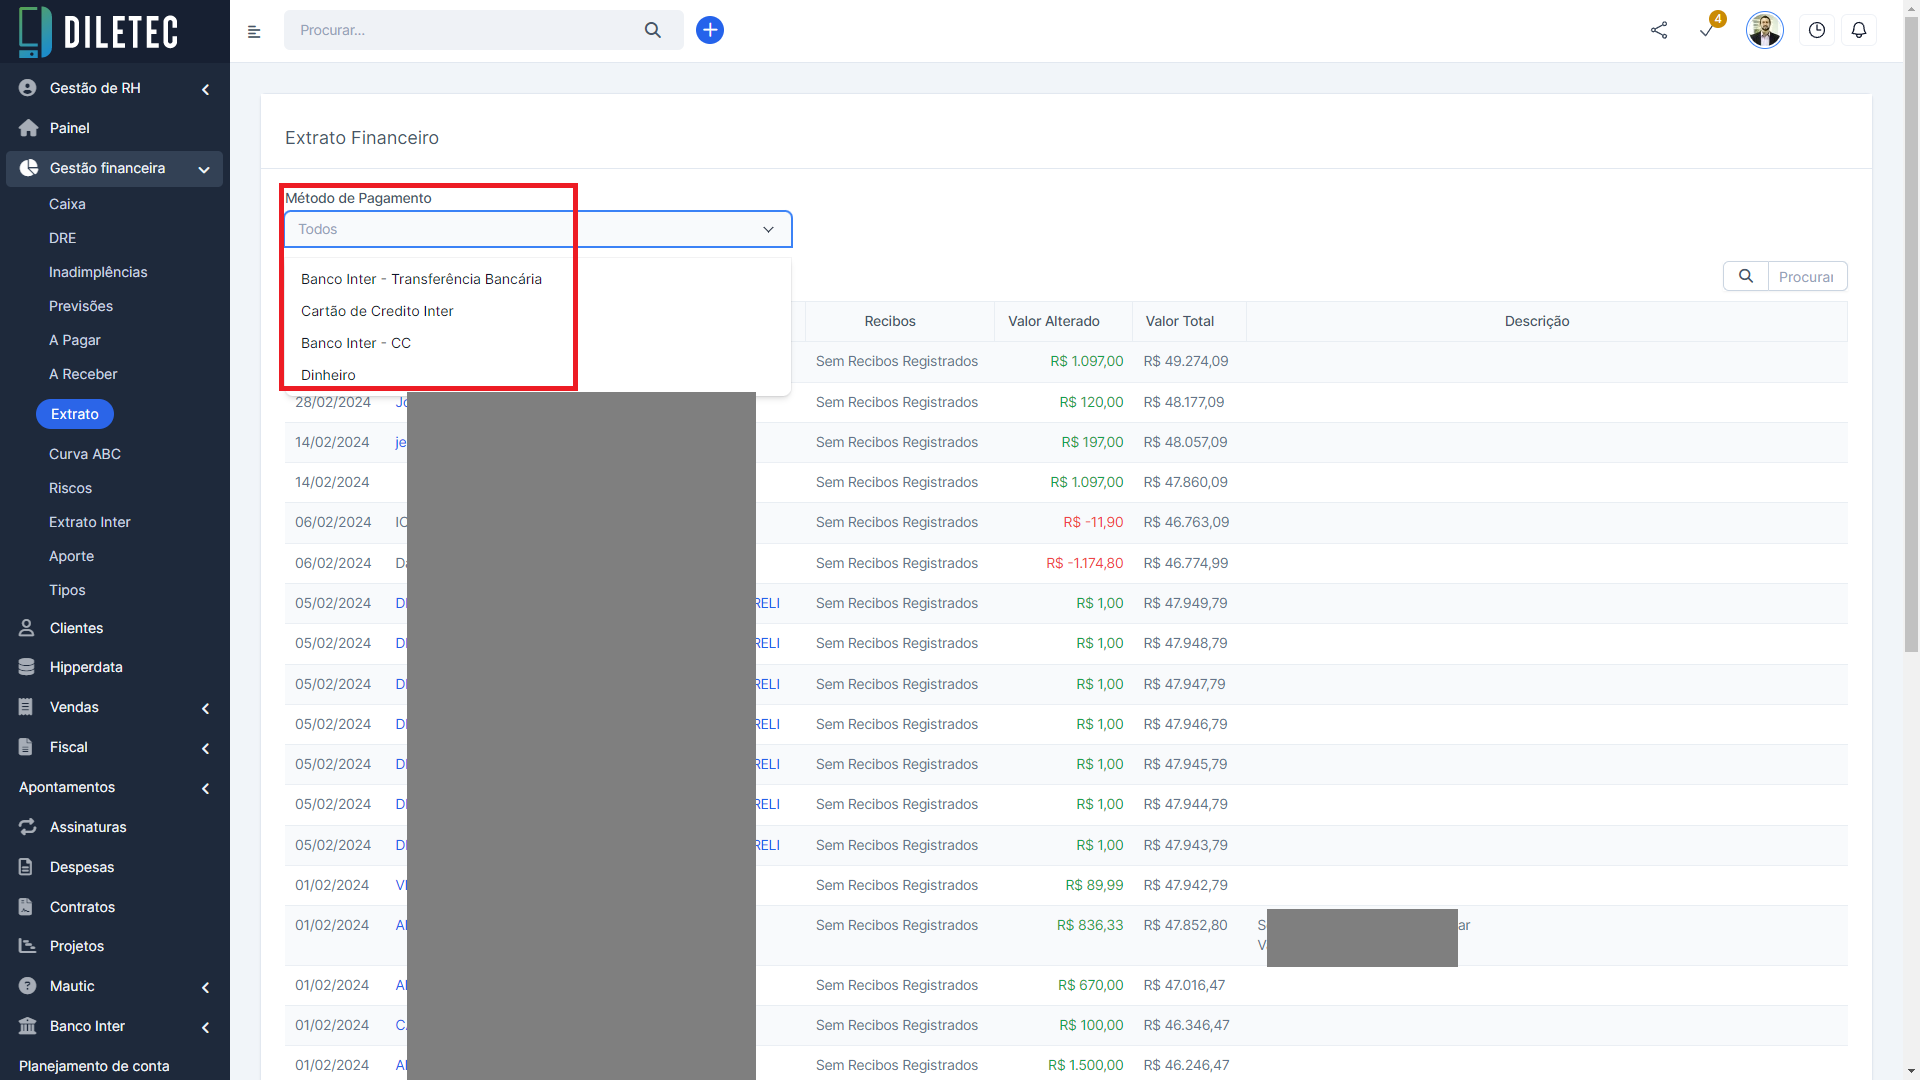
Task: Open the notifications bell icon
Action: coord(1859,30)
